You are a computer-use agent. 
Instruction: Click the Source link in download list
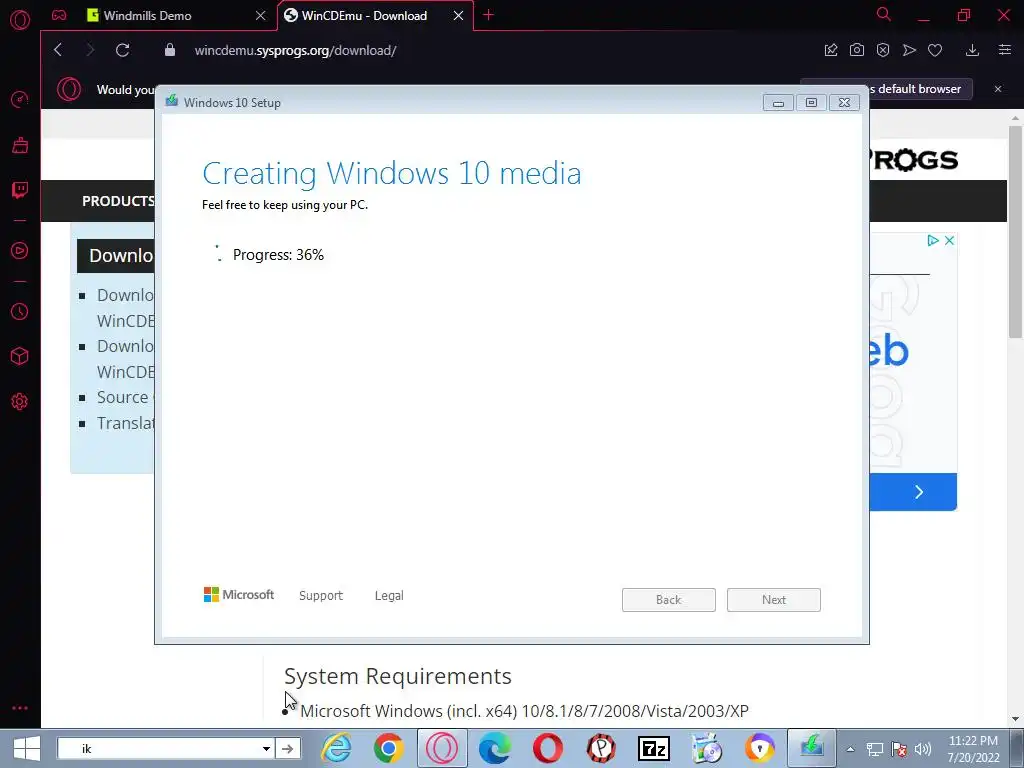[x=123, y=397]
